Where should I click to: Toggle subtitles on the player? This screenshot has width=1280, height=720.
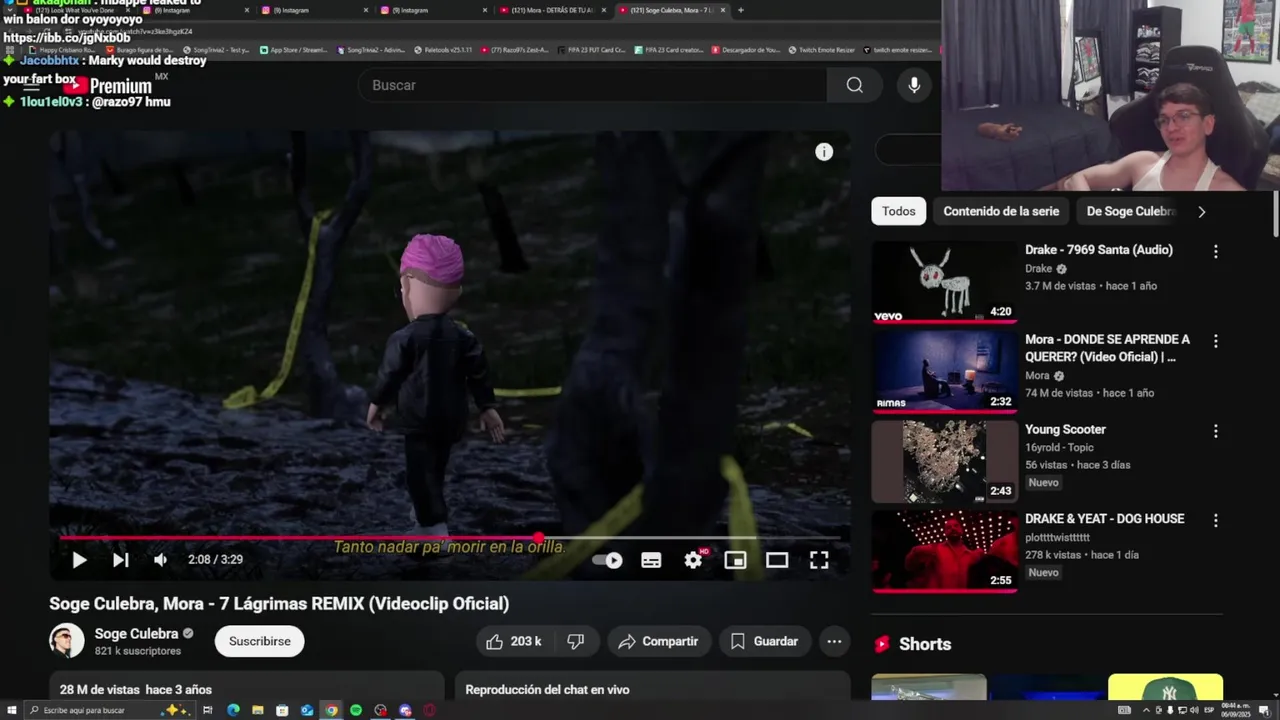(651, 560)
